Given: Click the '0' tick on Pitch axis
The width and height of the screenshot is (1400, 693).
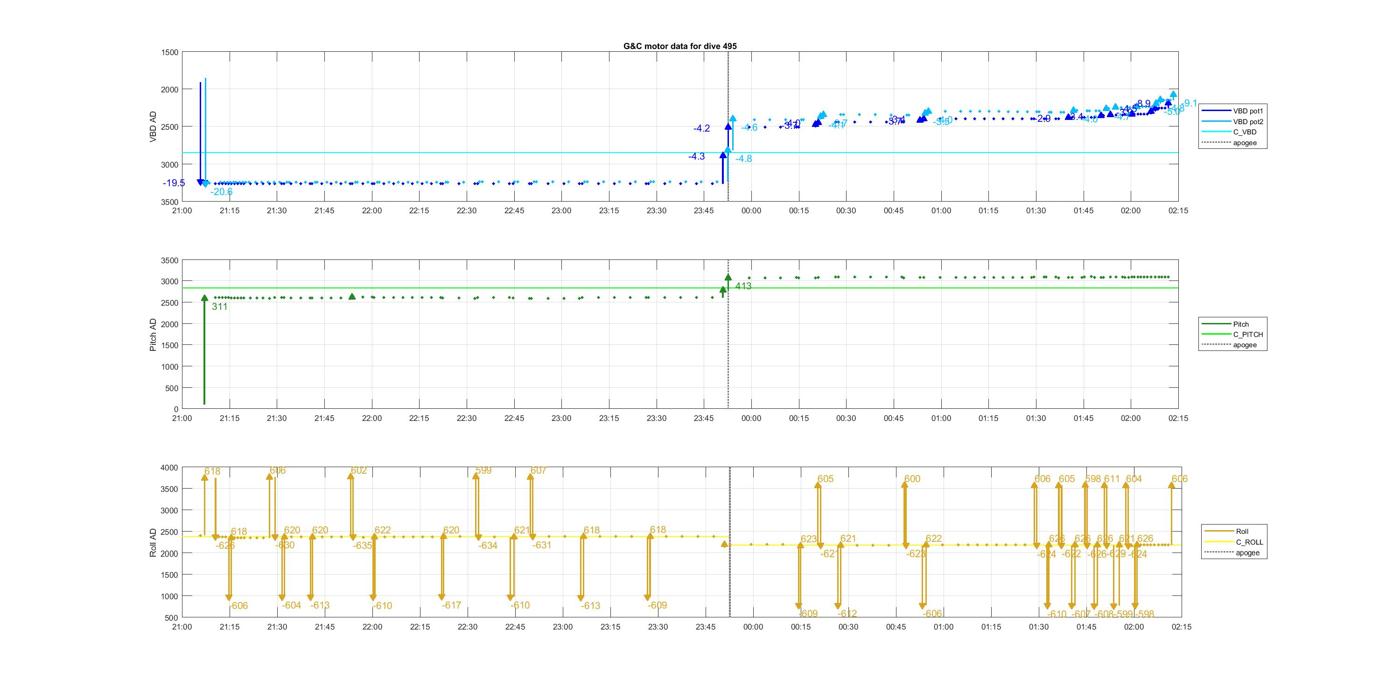Looking at the screenshot, I should pyautogui.click(x=176, y=410).
